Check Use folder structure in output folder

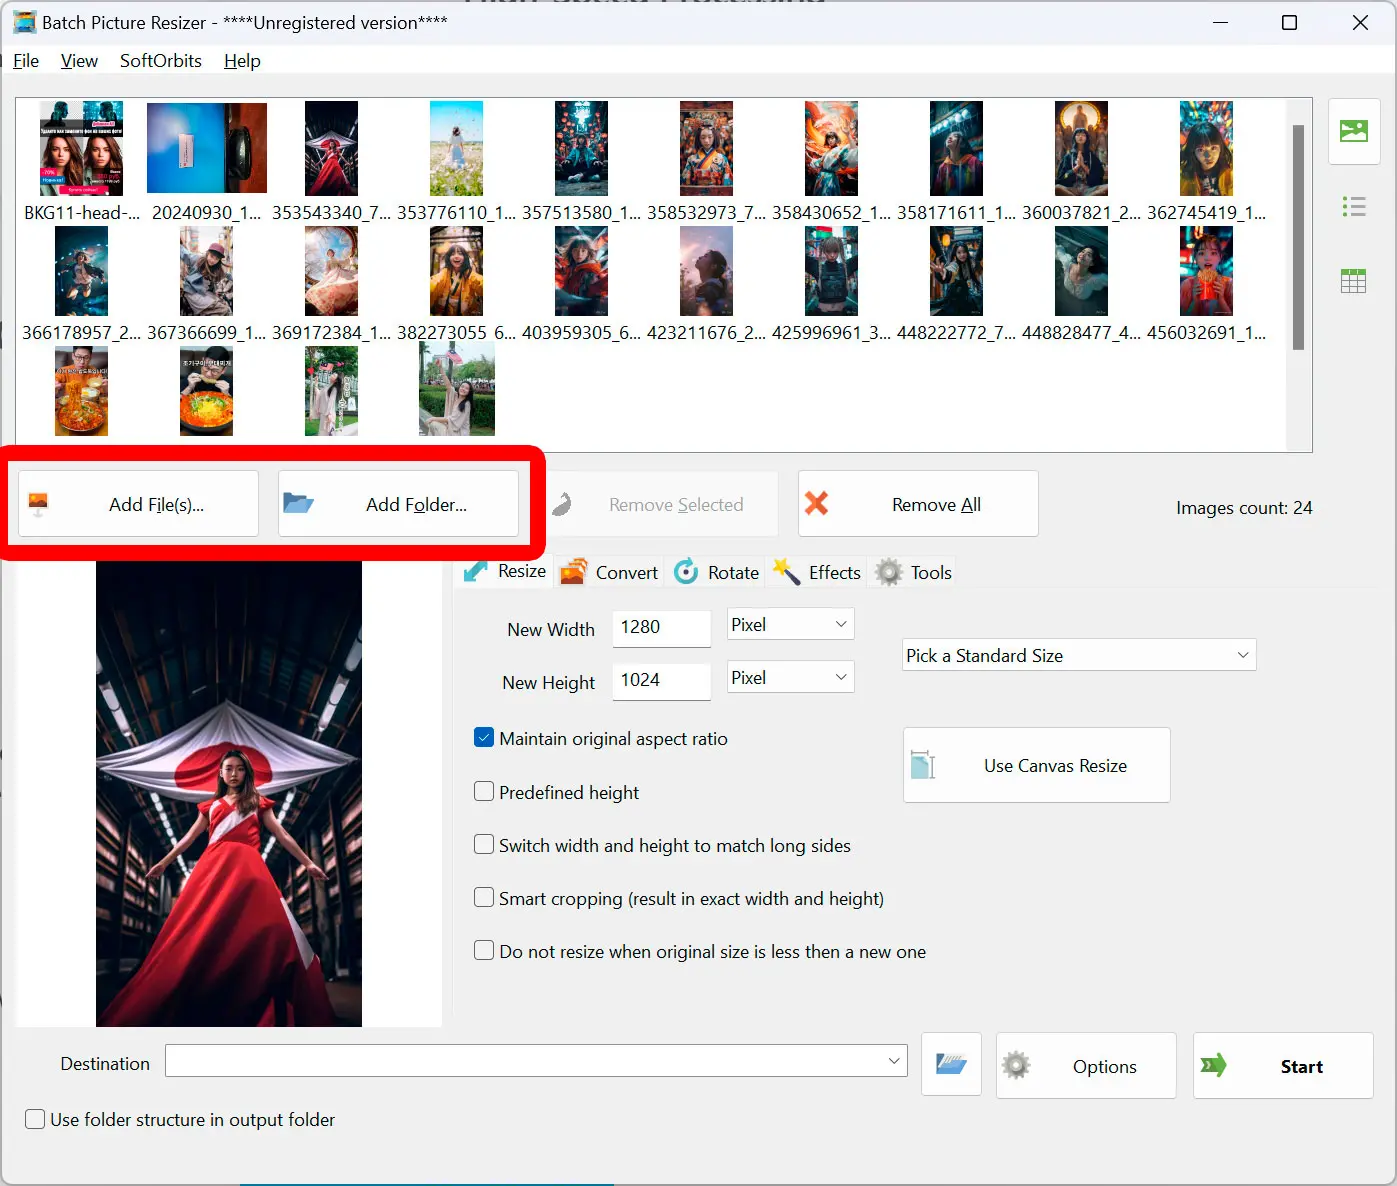point(35,1119)
